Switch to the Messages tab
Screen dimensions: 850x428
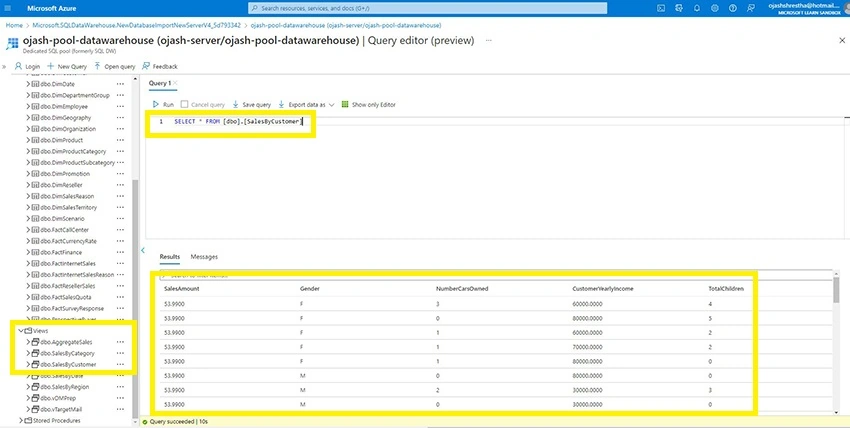[204, 257]
